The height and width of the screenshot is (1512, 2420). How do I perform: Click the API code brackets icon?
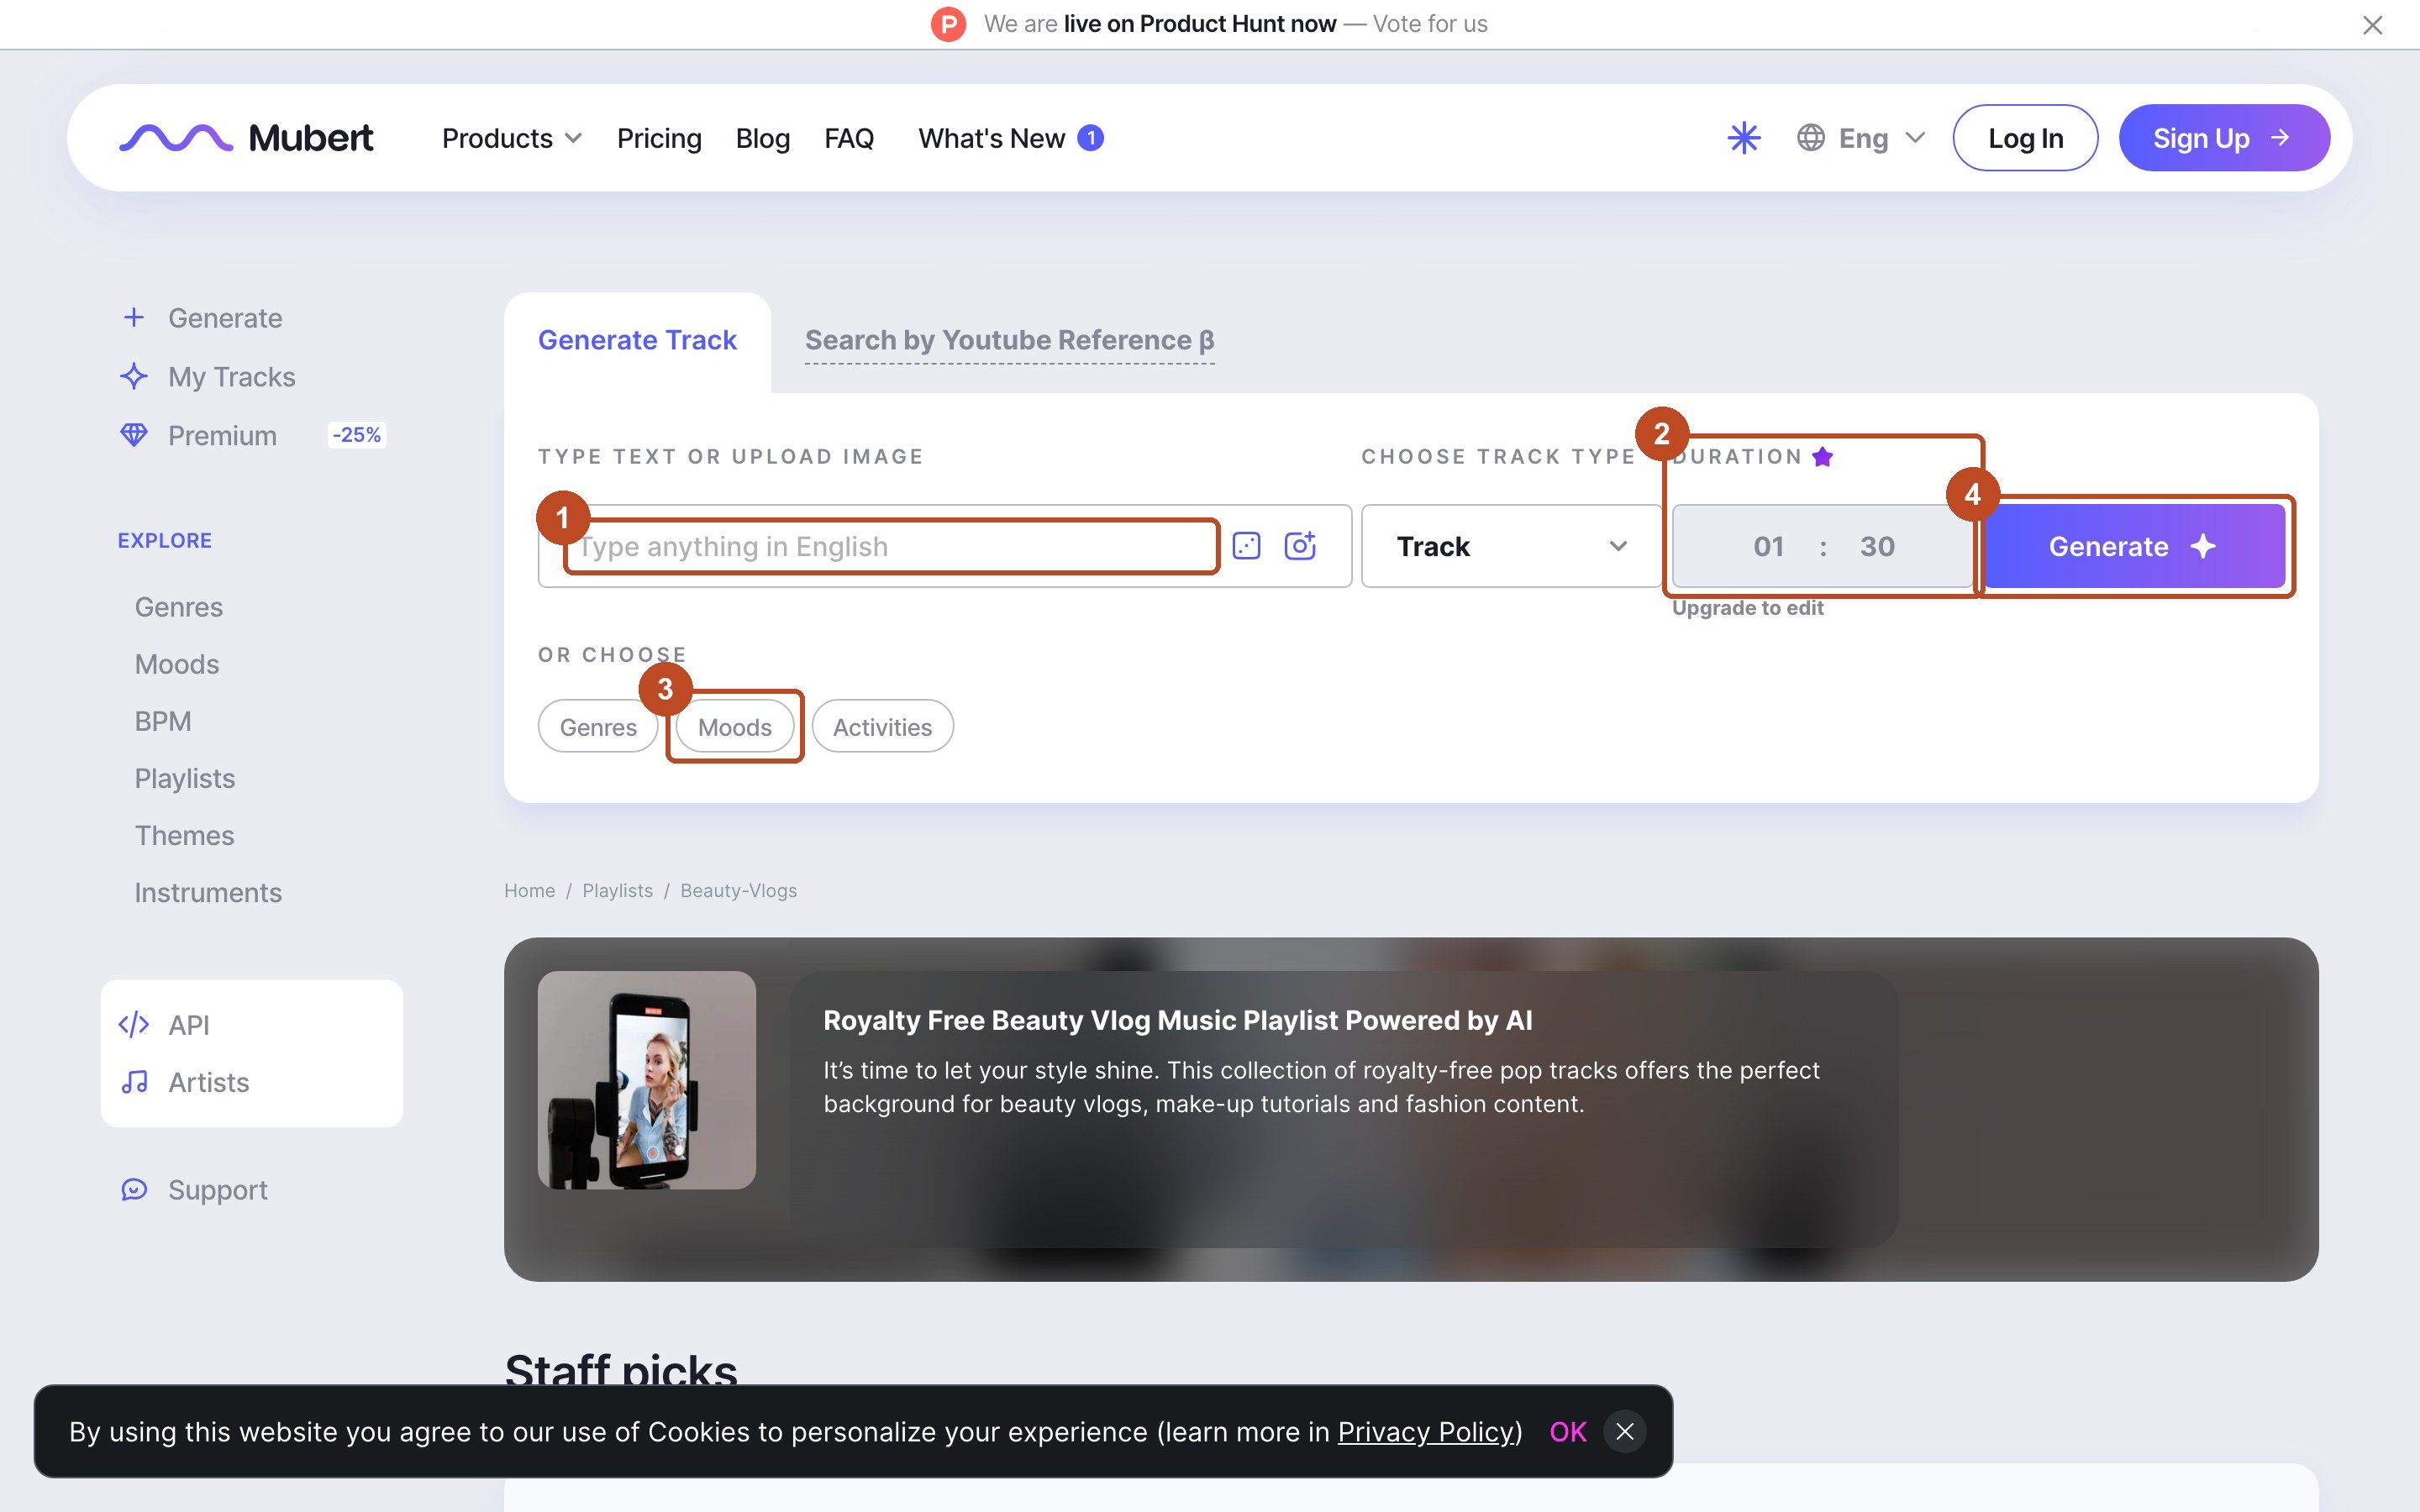pos(134,1025)
